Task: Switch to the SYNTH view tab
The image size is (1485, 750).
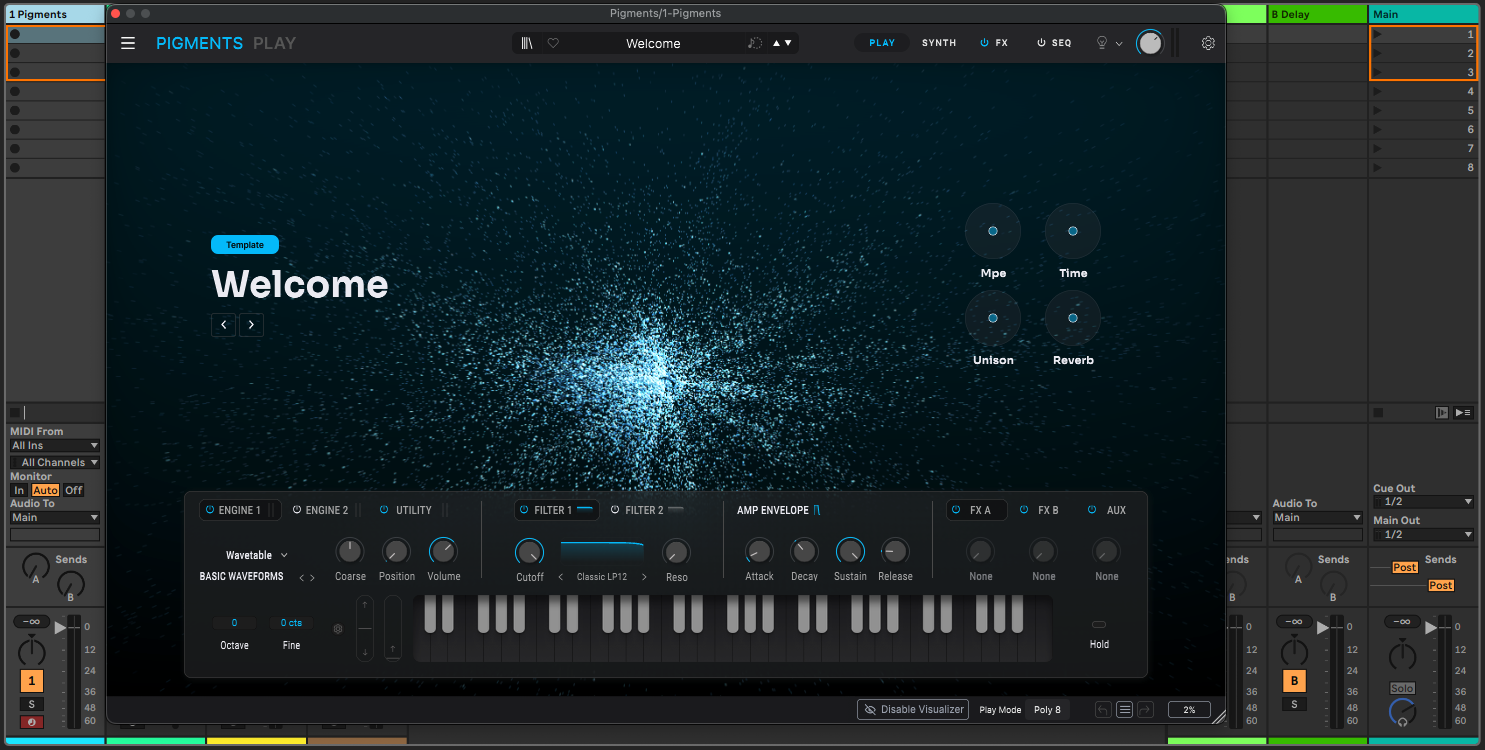Action: (939, 43)
